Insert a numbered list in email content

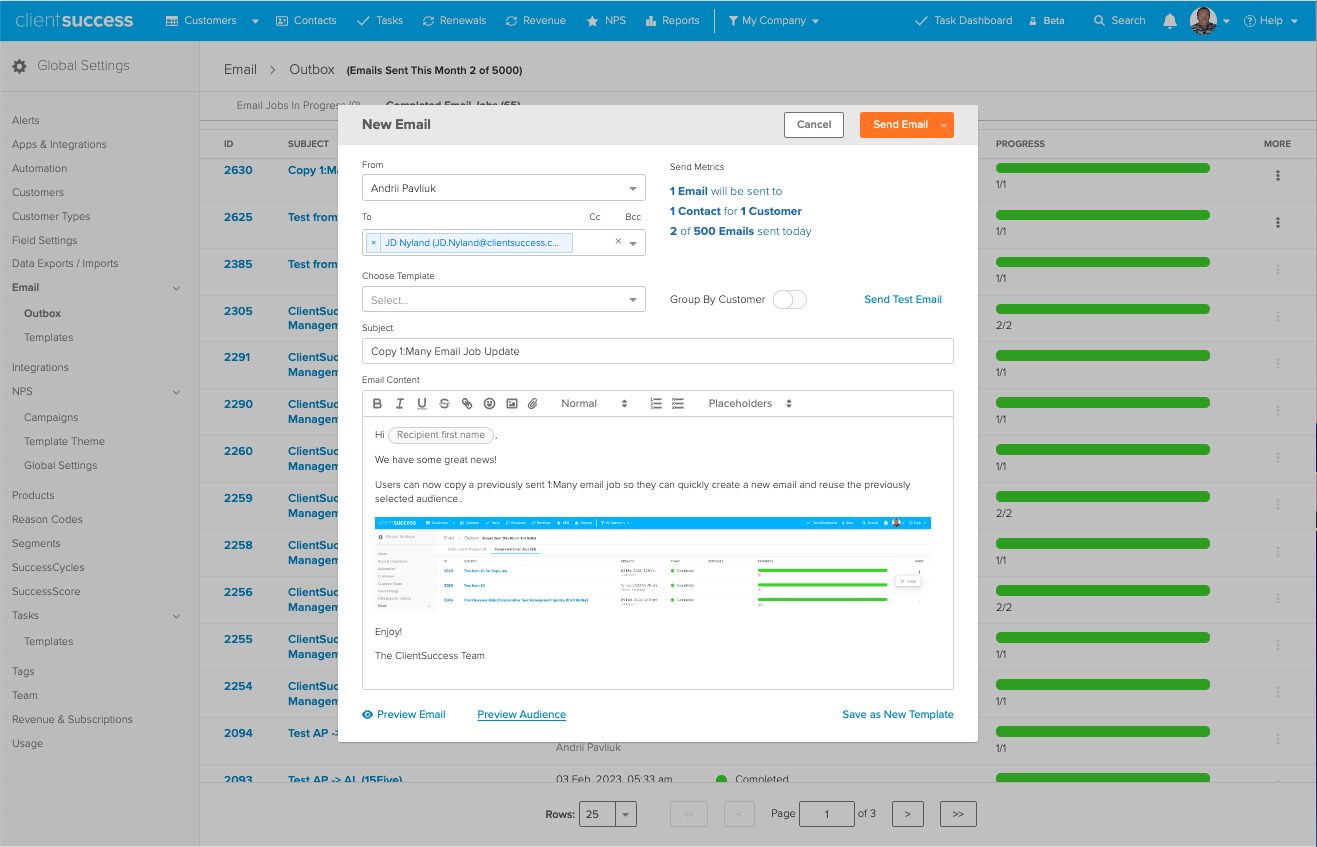(x=656, y=404)
